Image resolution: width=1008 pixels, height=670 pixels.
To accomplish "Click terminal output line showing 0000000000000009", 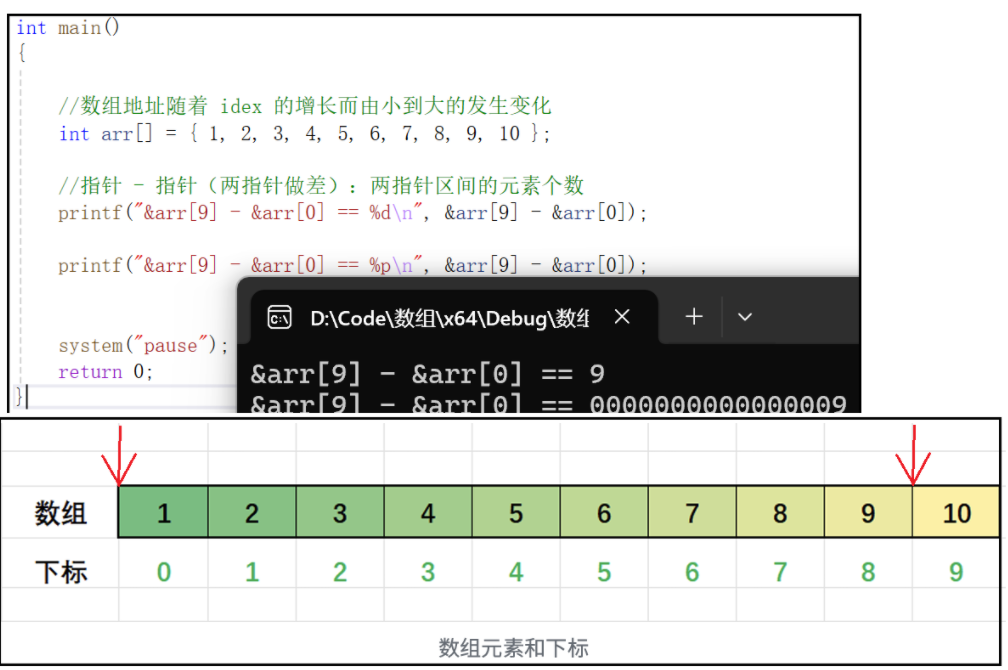I will click(548, 403).
